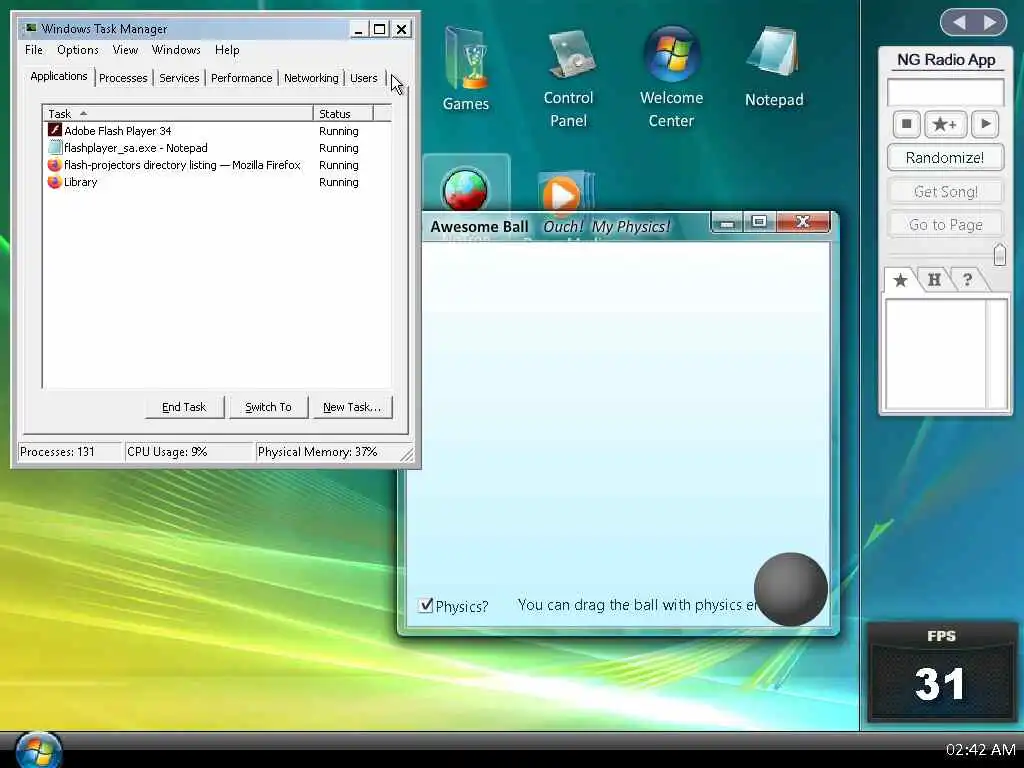
Task: Switch to the Services tab
Action: 179,78
